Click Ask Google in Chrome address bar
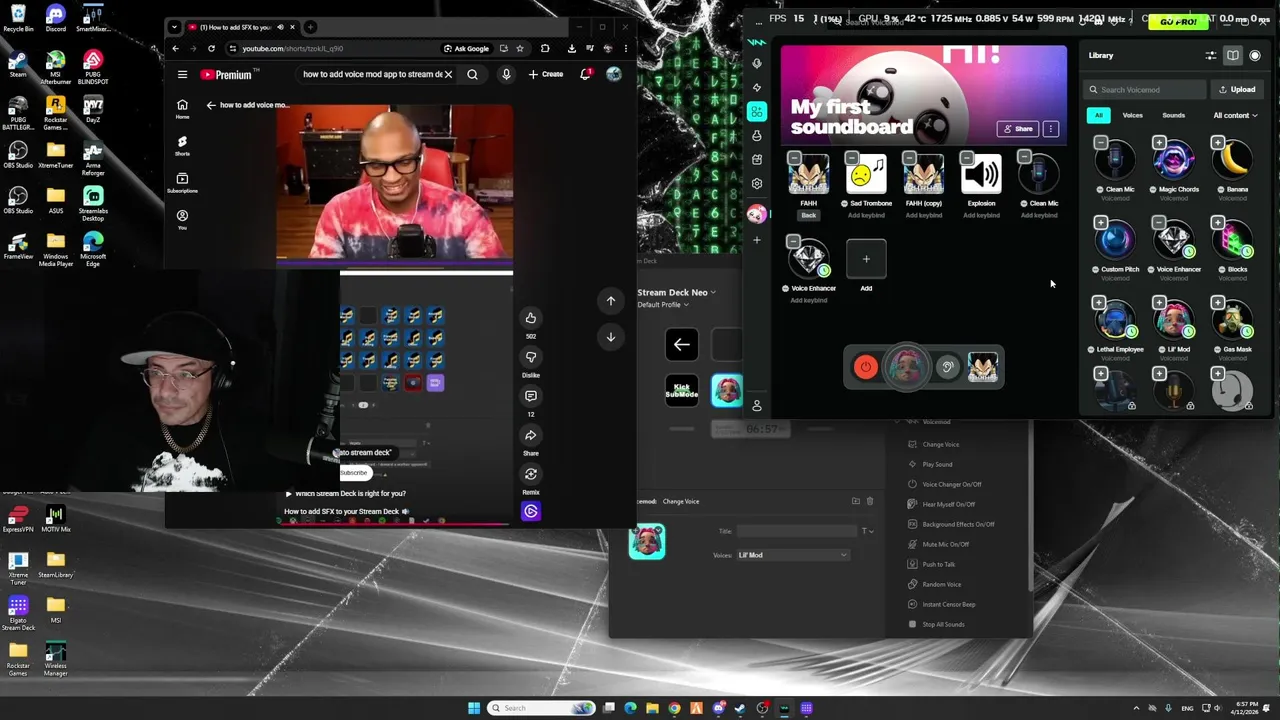Image resolution: width=1280 pixels, height=720 pixels. point(466,48)
